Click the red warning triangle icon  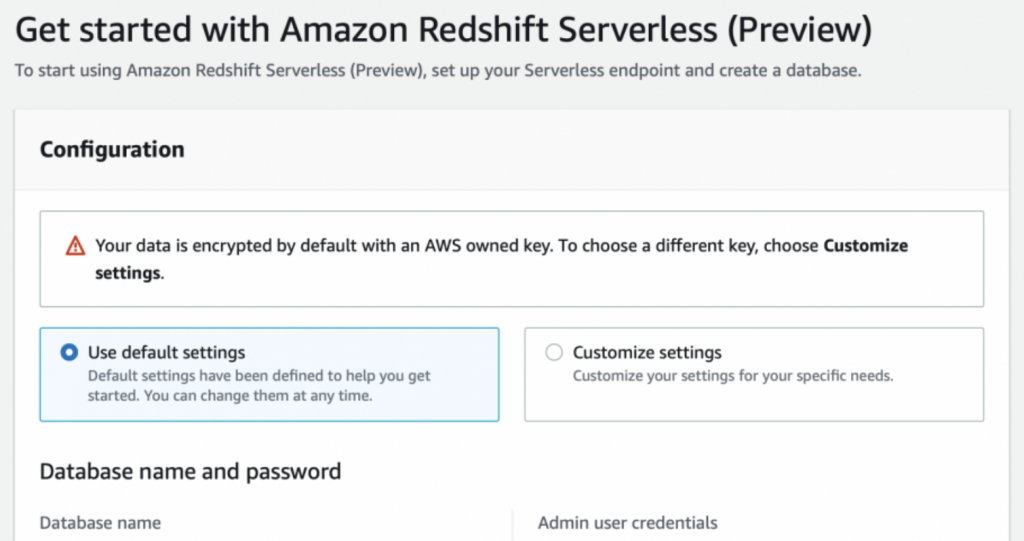pyautogui.click(x=75, y=245)
